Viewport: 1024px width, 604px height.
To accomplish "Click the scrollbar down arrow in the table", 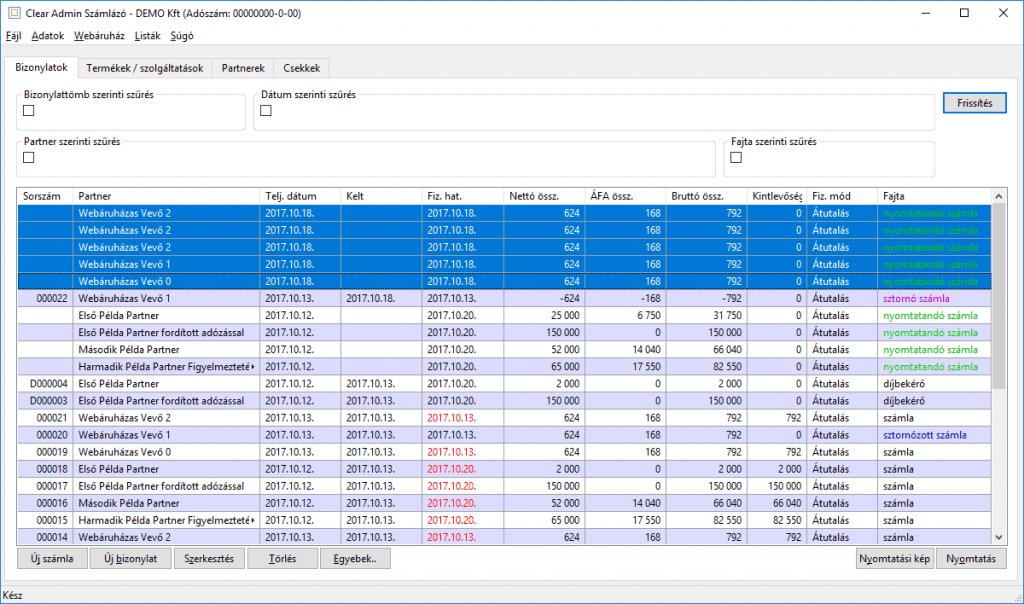I will (x=999, y=537).
